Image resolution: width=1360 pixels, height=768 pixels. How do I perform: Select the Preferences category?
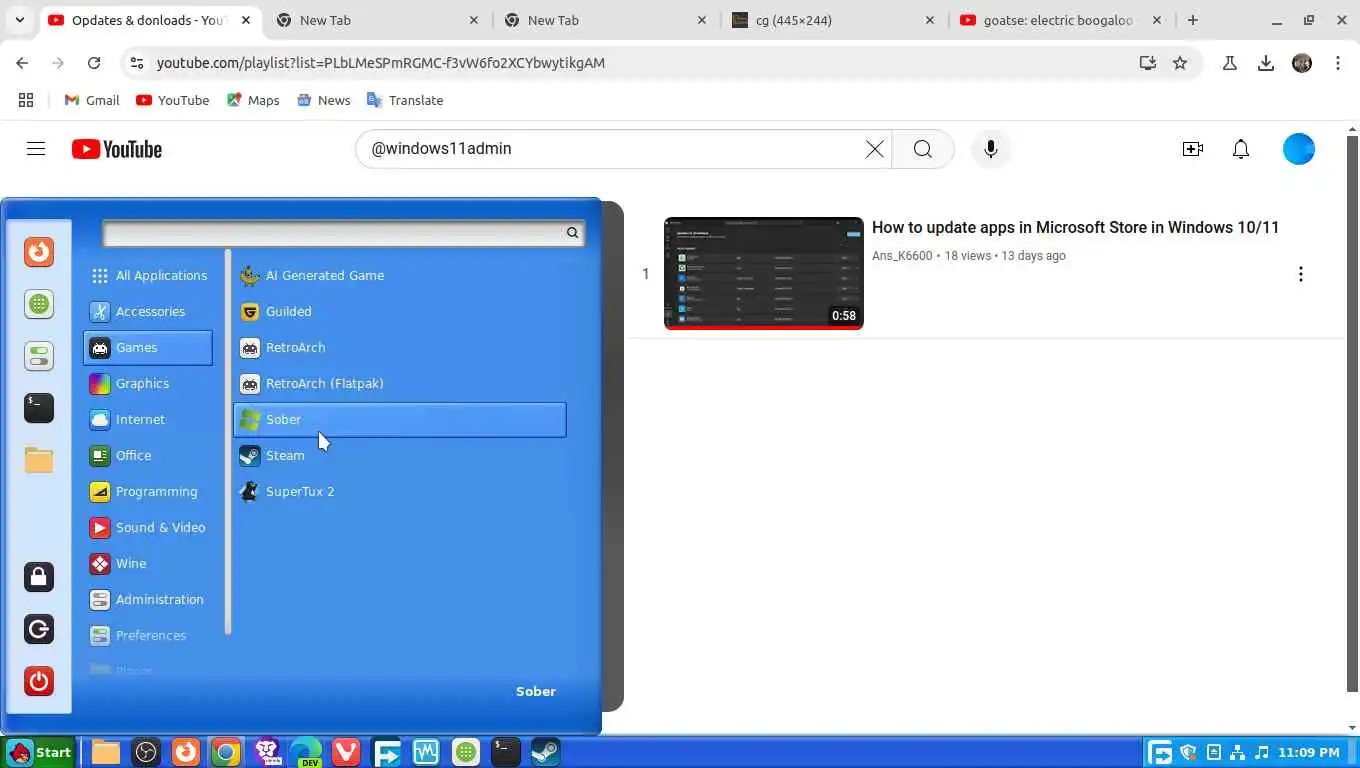pyautogui.click(x=148, y=636)
